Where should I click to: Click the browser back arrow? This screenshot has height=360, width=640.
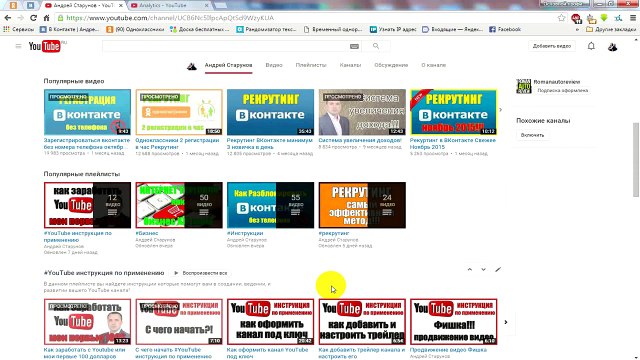8,18
